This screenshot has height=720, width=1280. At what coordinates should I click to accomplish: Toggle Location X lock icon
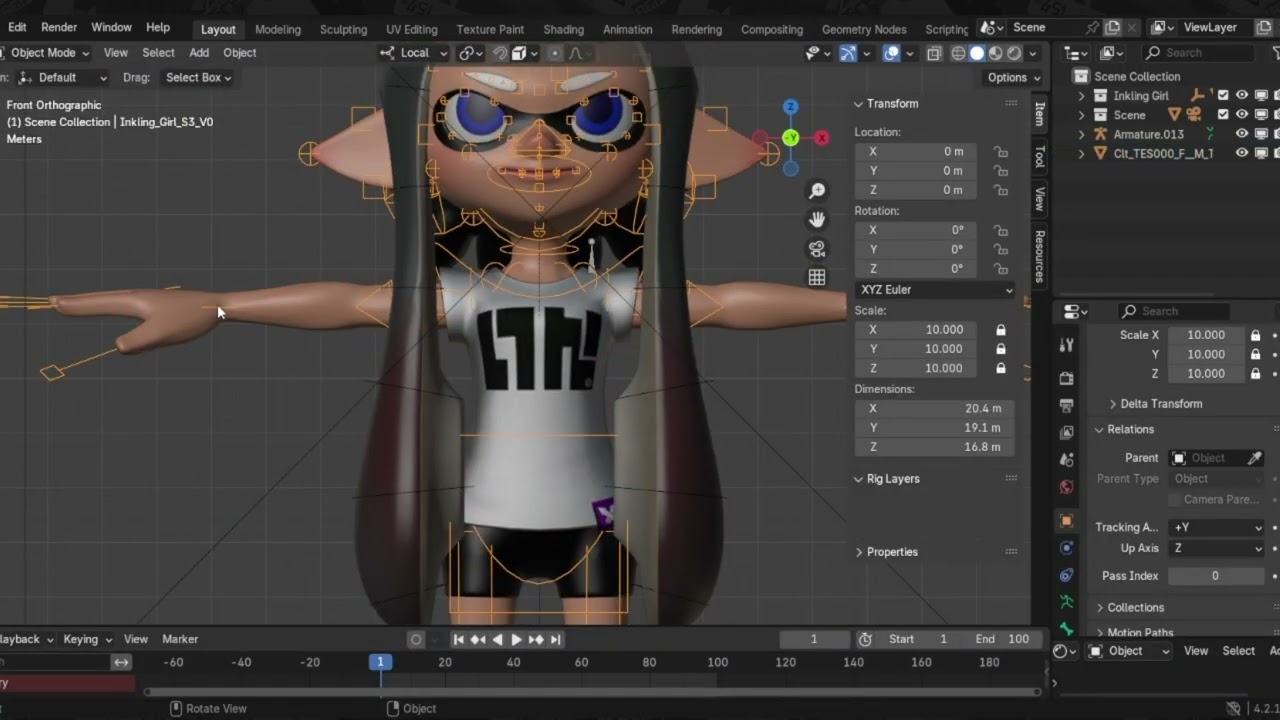click(1000, 152)
